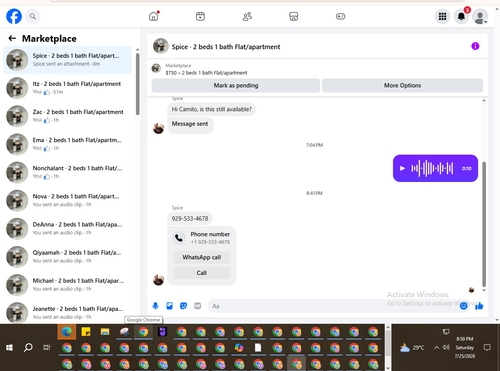Open Jeanette conversation in the list
This screenshot has height=371, width=500.
click(67, 312)
